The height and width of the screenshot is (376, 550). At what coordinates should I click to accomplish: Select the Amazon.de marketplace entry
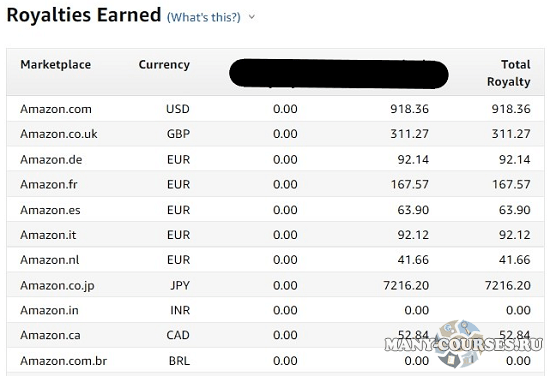click(51, 160)
